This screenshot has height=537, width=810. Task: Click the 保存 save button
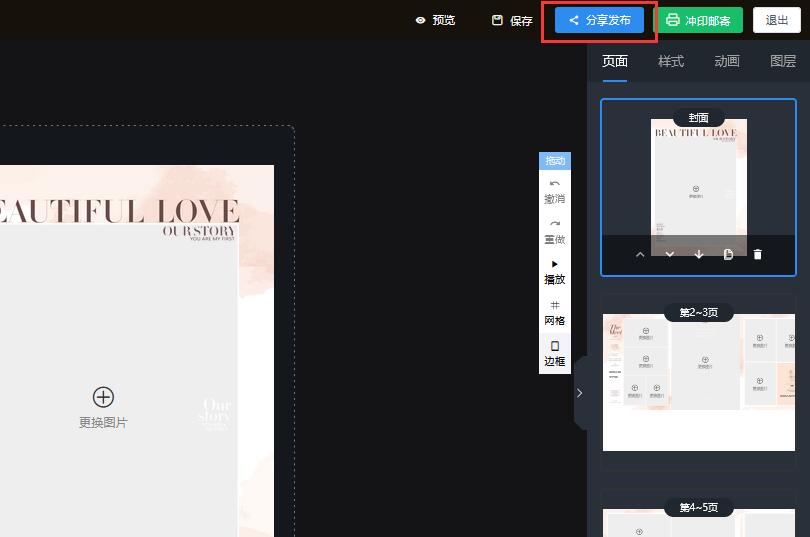tap(512, 21)
